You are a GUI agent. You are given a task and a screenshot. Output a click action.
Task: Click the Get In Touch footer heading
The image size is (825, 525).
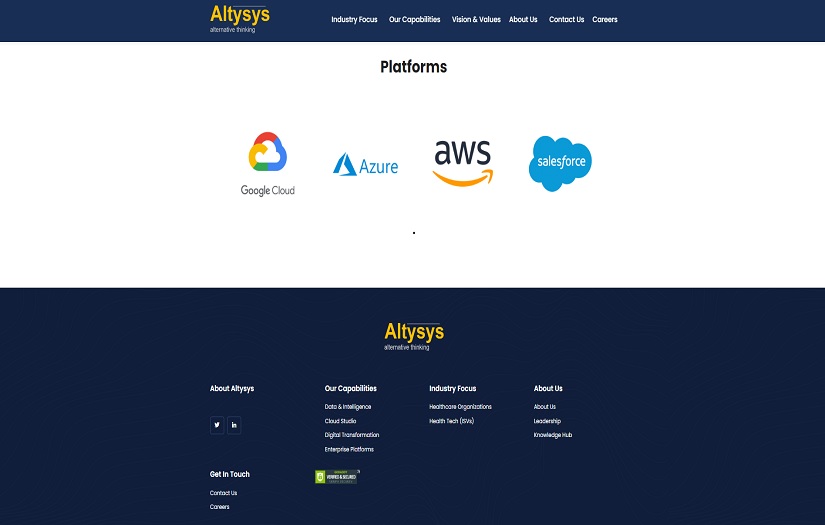[x=230, y=474]
